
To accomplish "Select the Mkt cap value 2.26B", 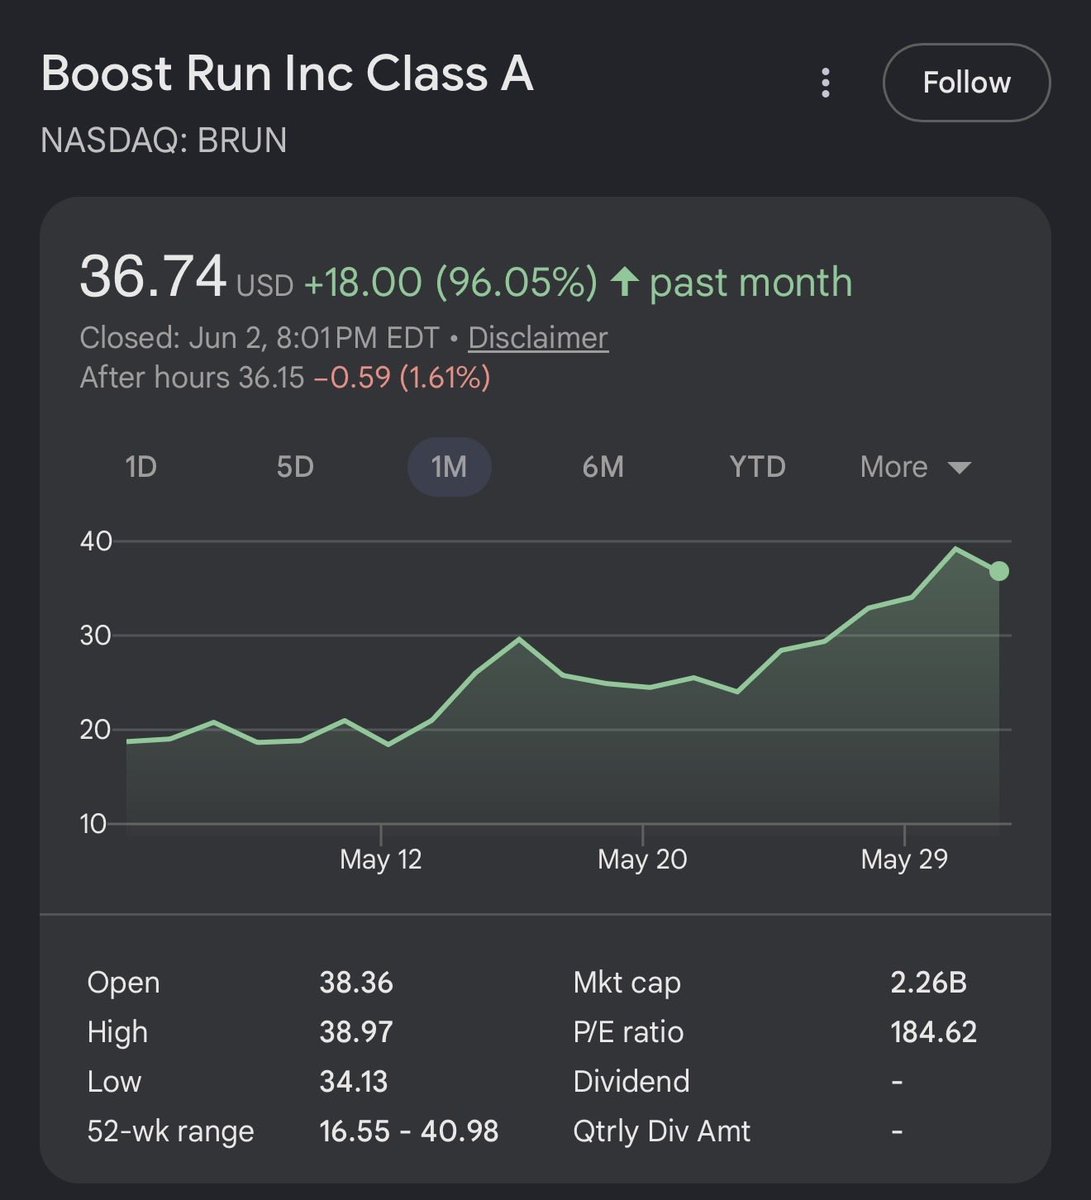I will [x=929, y=982].
